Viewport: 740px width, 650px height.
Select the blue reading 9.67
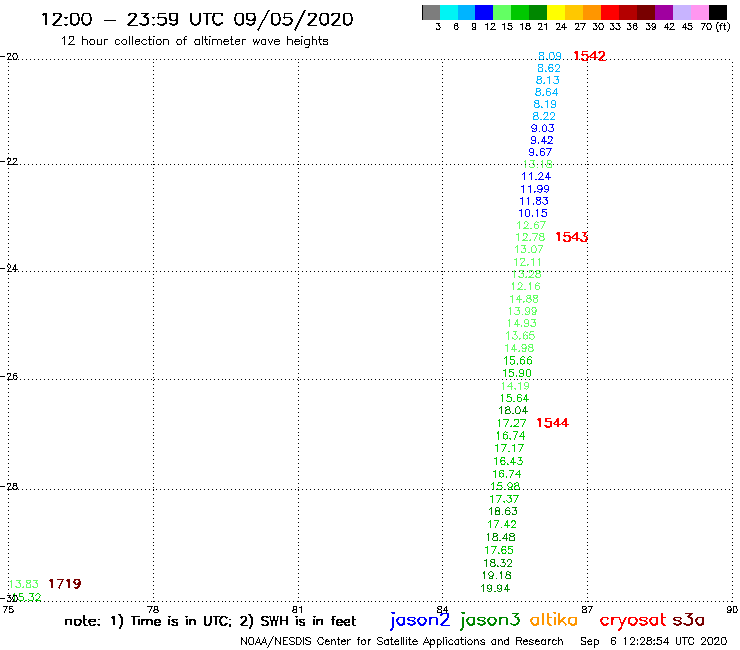[x=540, y=152]
